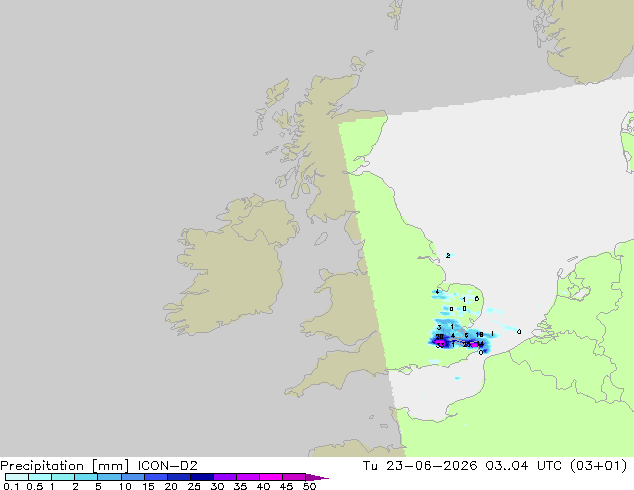Pick the 35–40 mm legend swatch
The height and width of the screenshot is (490, 634).
(247, 477)
